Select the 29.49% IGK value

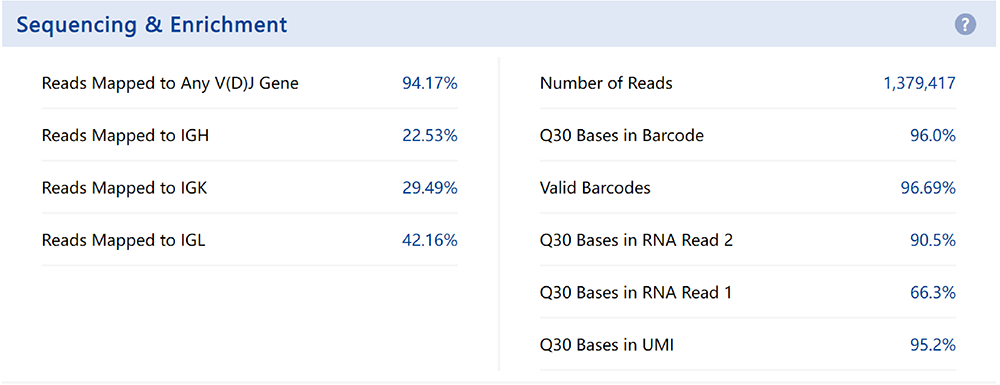(430, 188)
